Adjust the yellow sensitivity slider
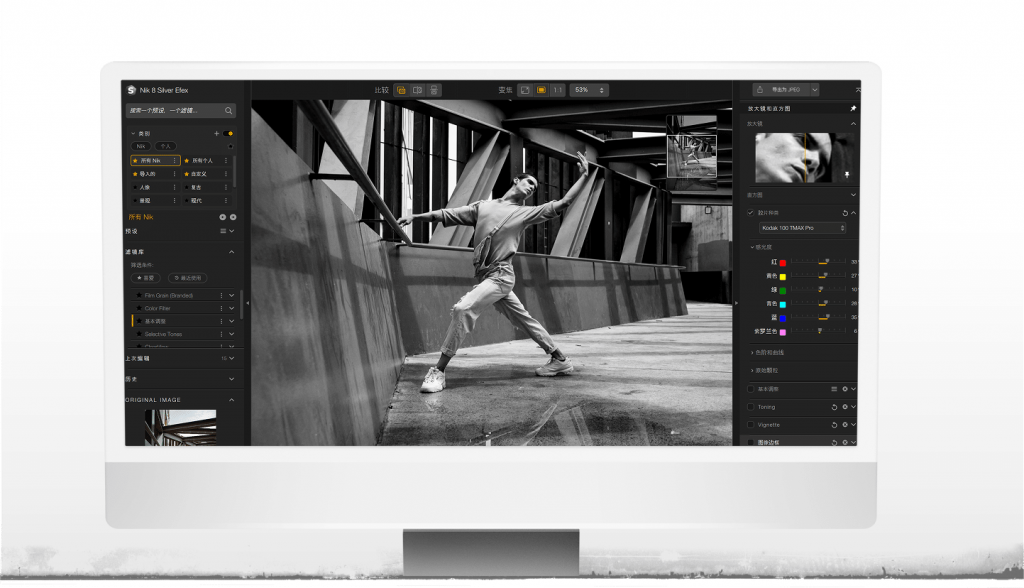Screen dimensions: 1024x588 [x=819, y=276]
